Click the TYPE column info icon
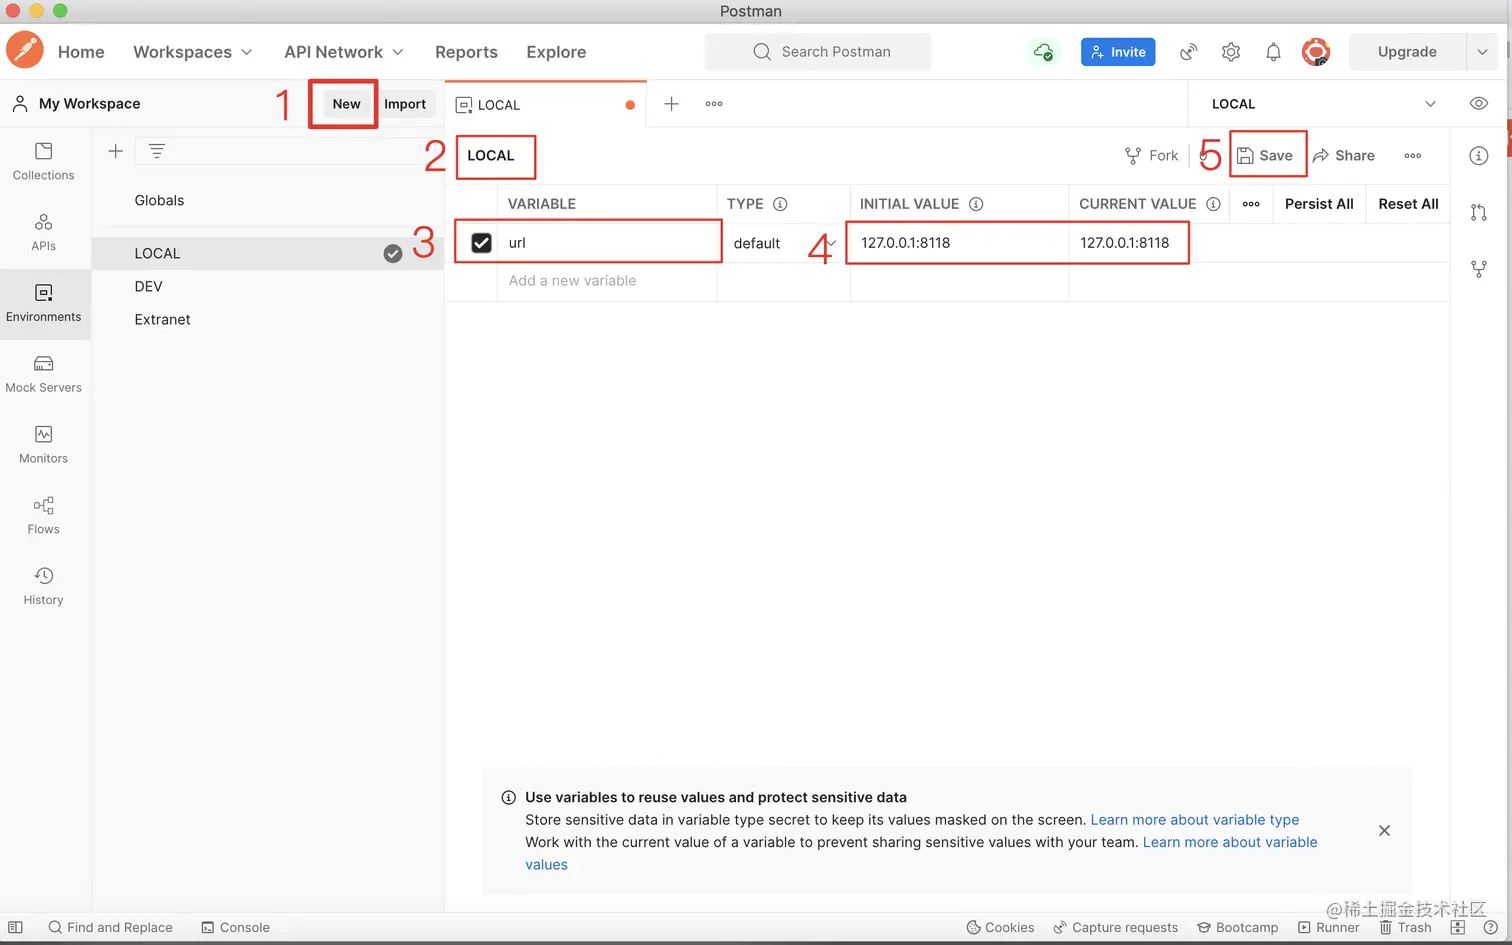1512x945 pixels. [x=780, y=204]
